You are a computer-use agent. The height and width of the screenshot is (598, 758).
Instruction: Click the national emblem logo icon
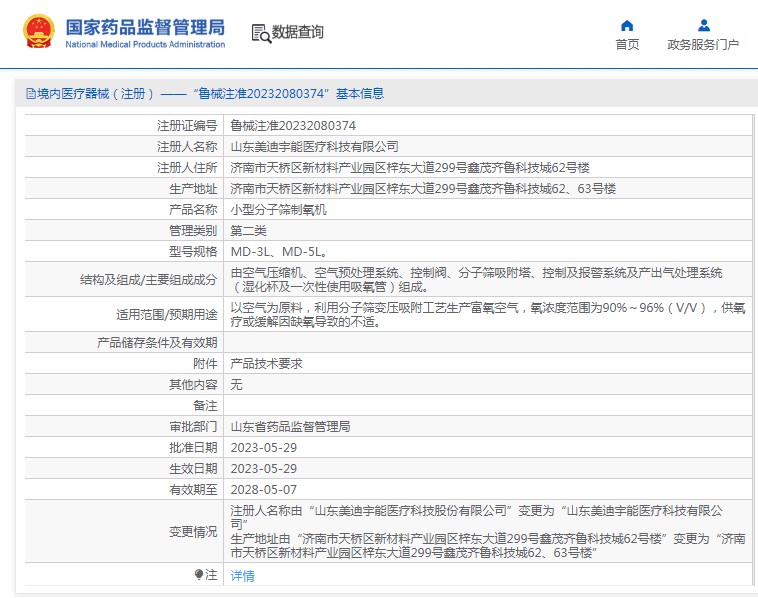[39, 32]
